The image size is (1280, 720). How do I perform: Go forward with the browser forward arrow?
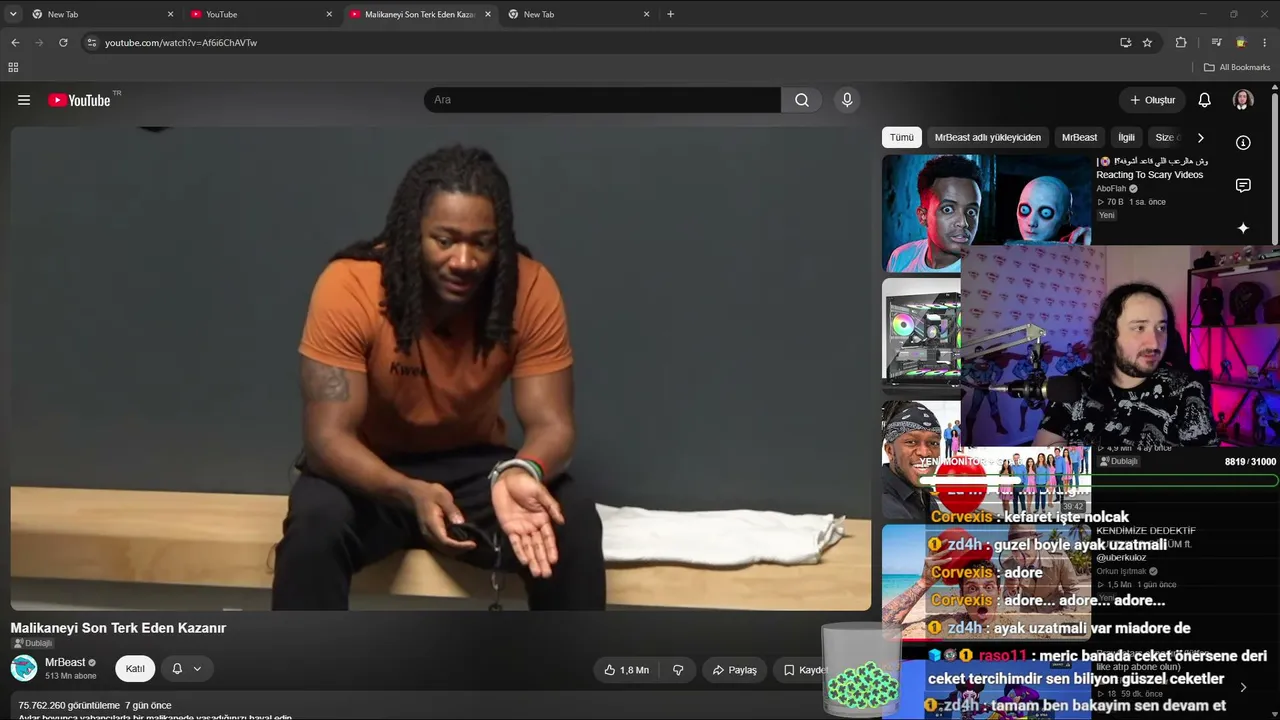coord(39,43)
